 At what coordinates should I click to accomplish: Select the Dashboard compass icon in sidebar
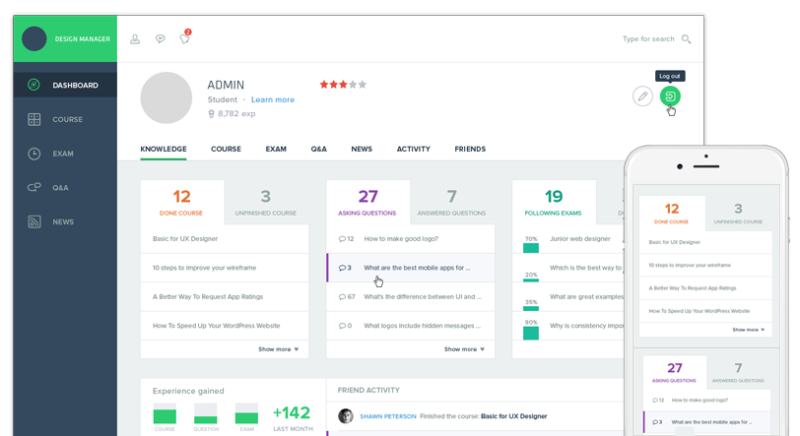coord(34,85)
